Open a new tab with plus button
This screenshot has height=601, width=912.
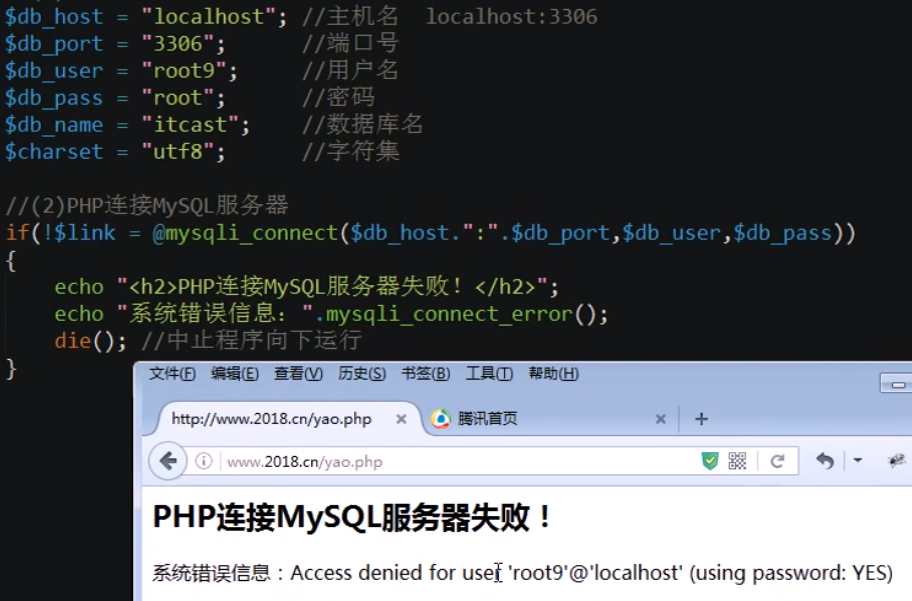click(701, 419)
